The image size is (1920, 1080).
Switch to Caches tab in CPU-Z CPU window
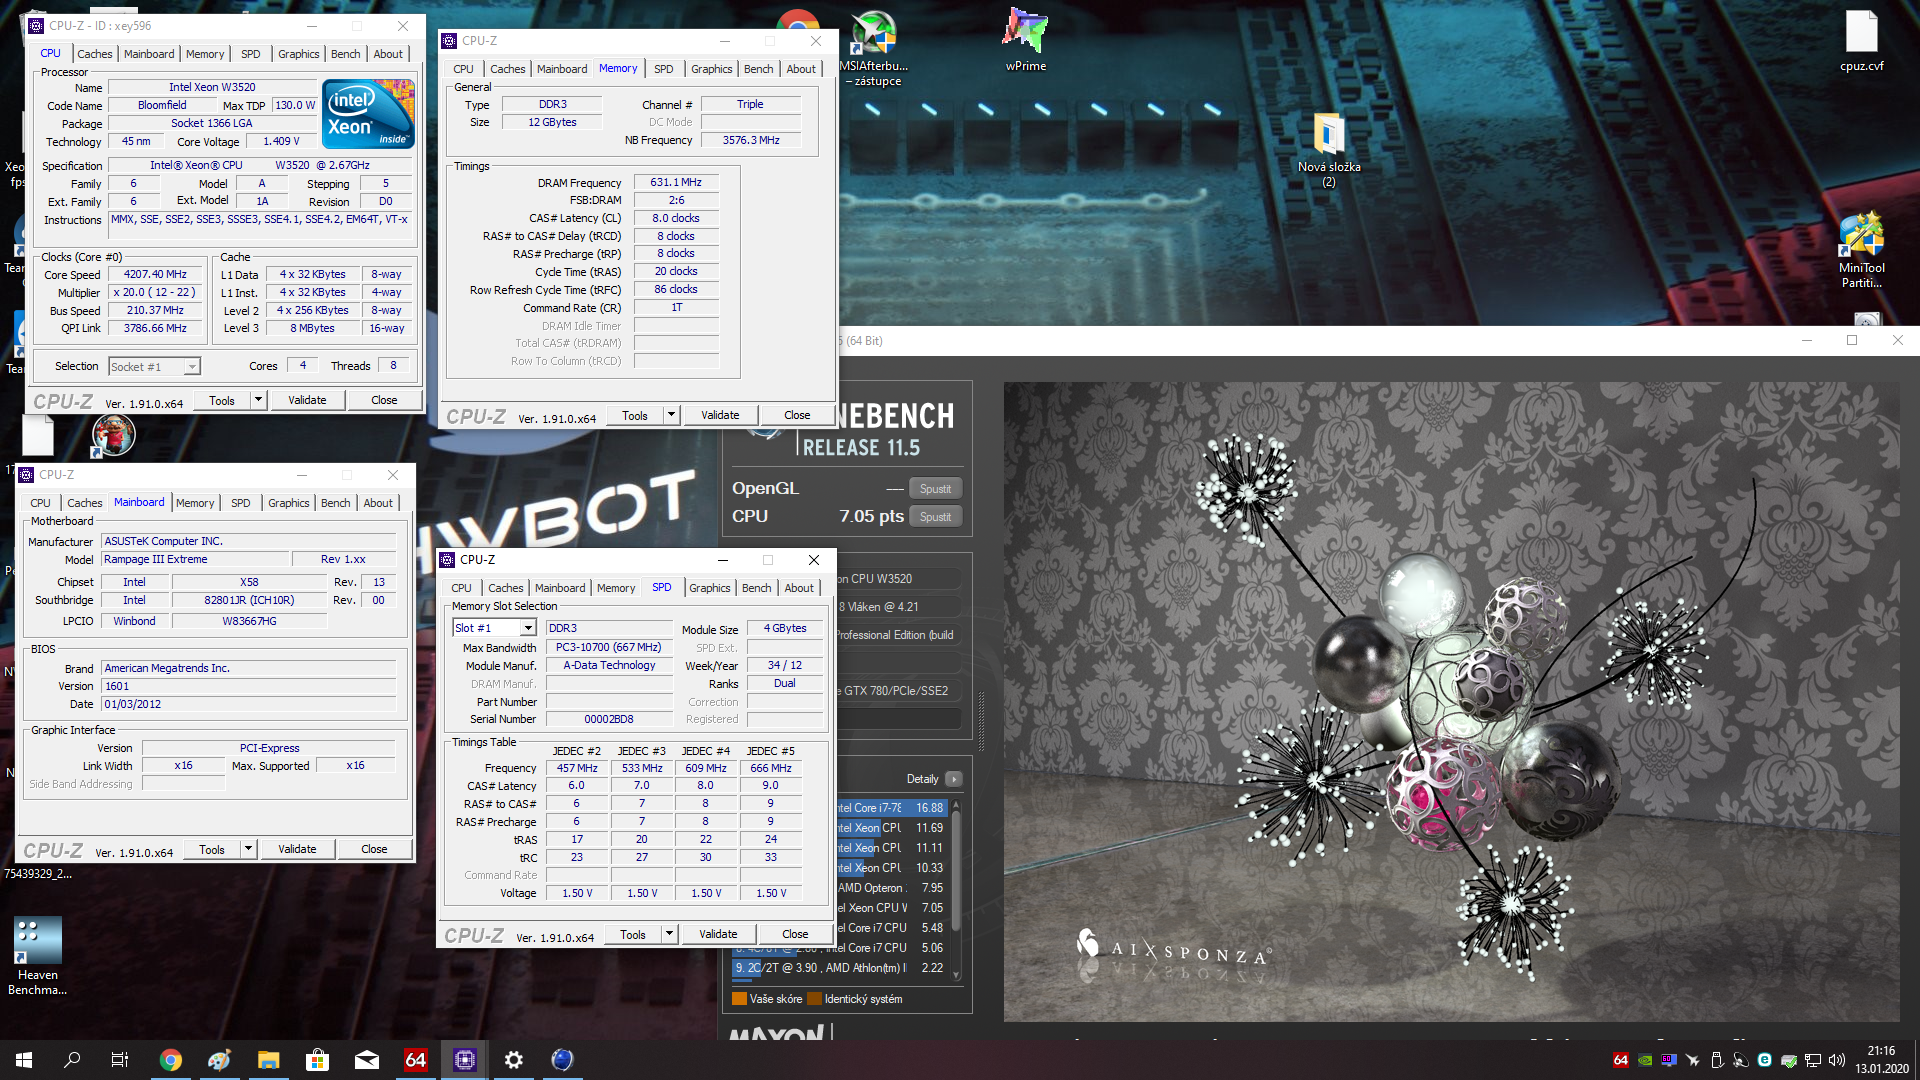94,54
